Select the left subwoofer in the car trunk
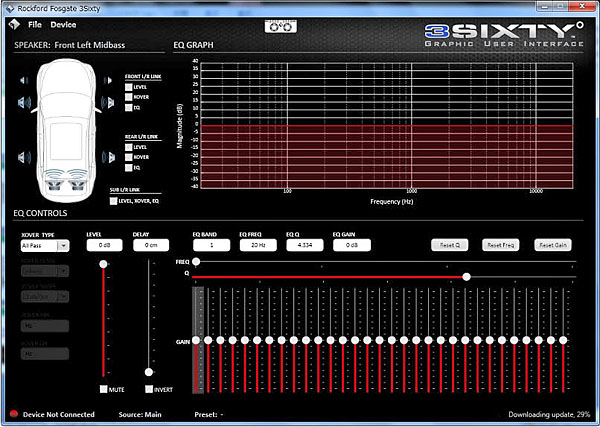 (54, 181)
